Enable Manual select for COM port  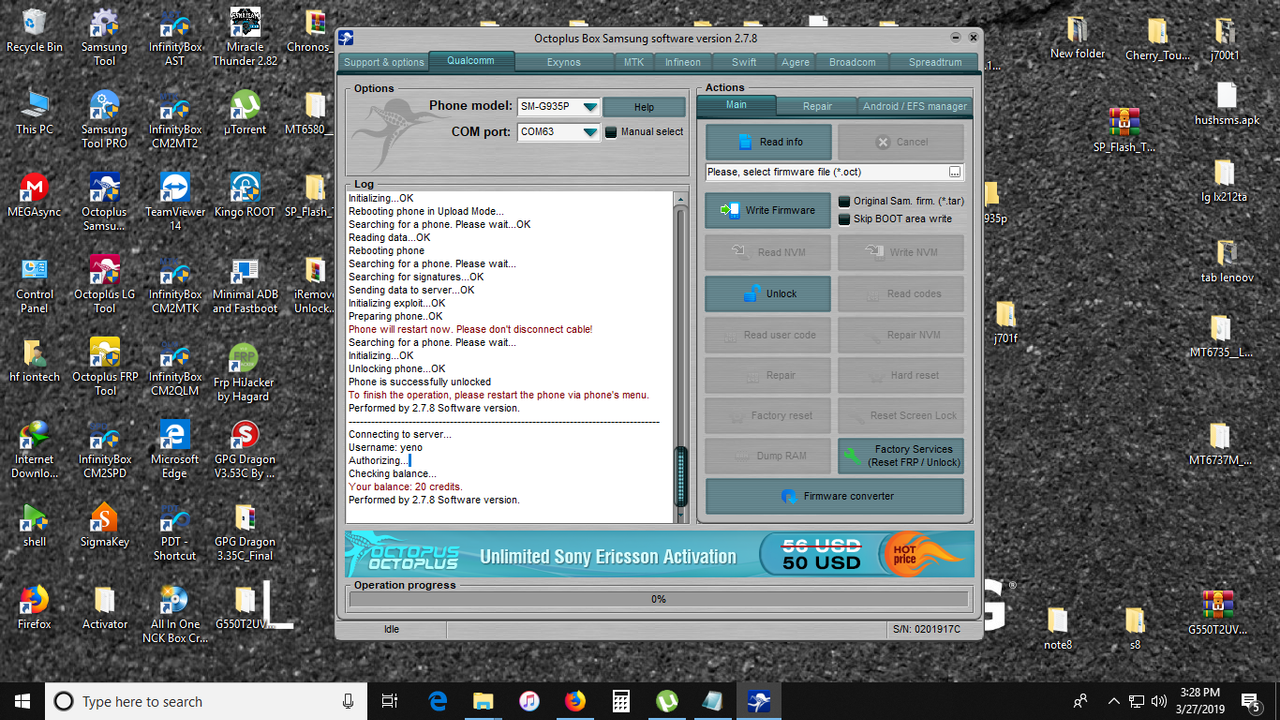coord(611,131)
